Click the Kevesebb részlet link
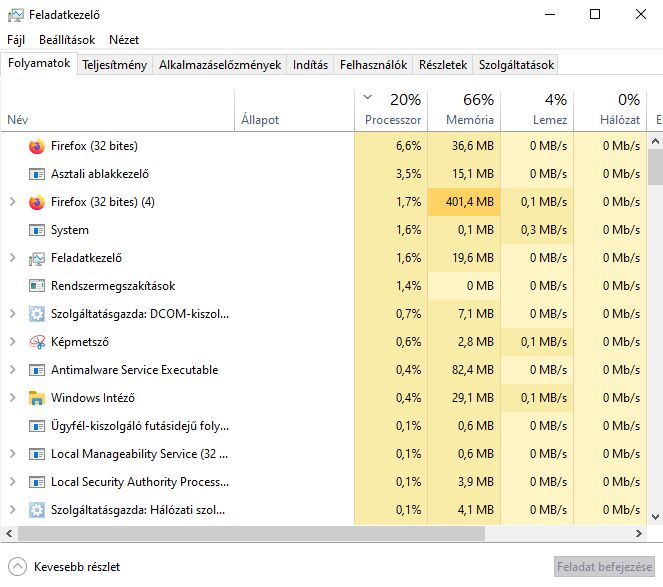The width and height of the screenshot is (663, 587). point(77,567)
